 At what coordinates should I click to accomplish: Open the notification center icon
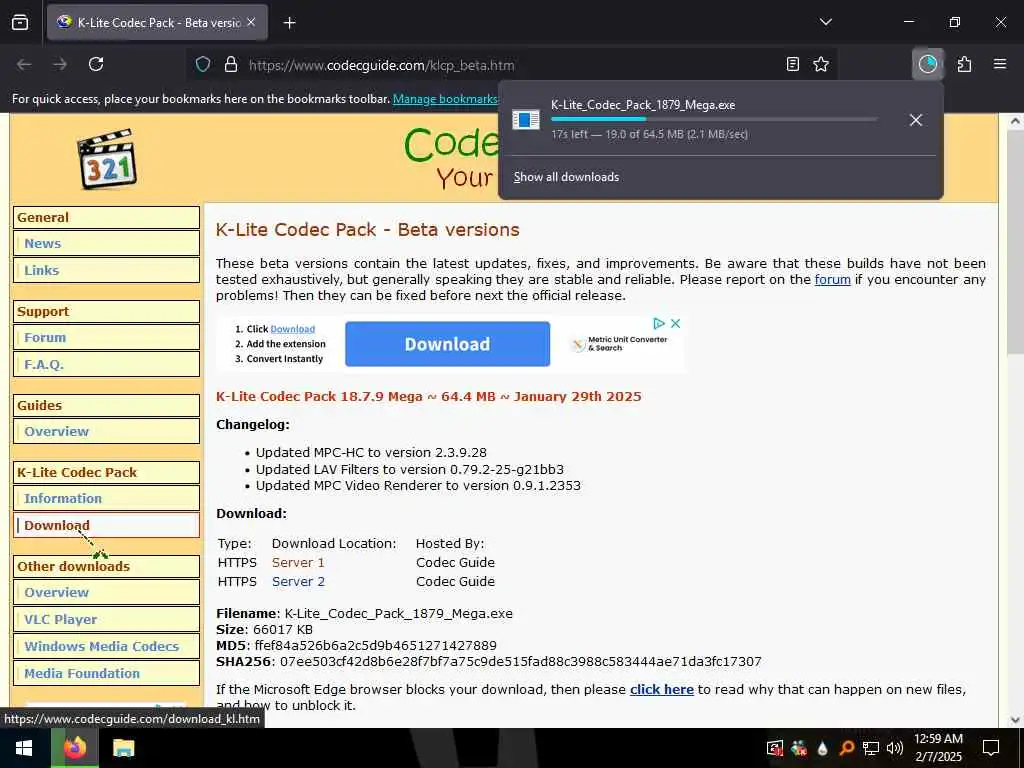pos(991,748)
